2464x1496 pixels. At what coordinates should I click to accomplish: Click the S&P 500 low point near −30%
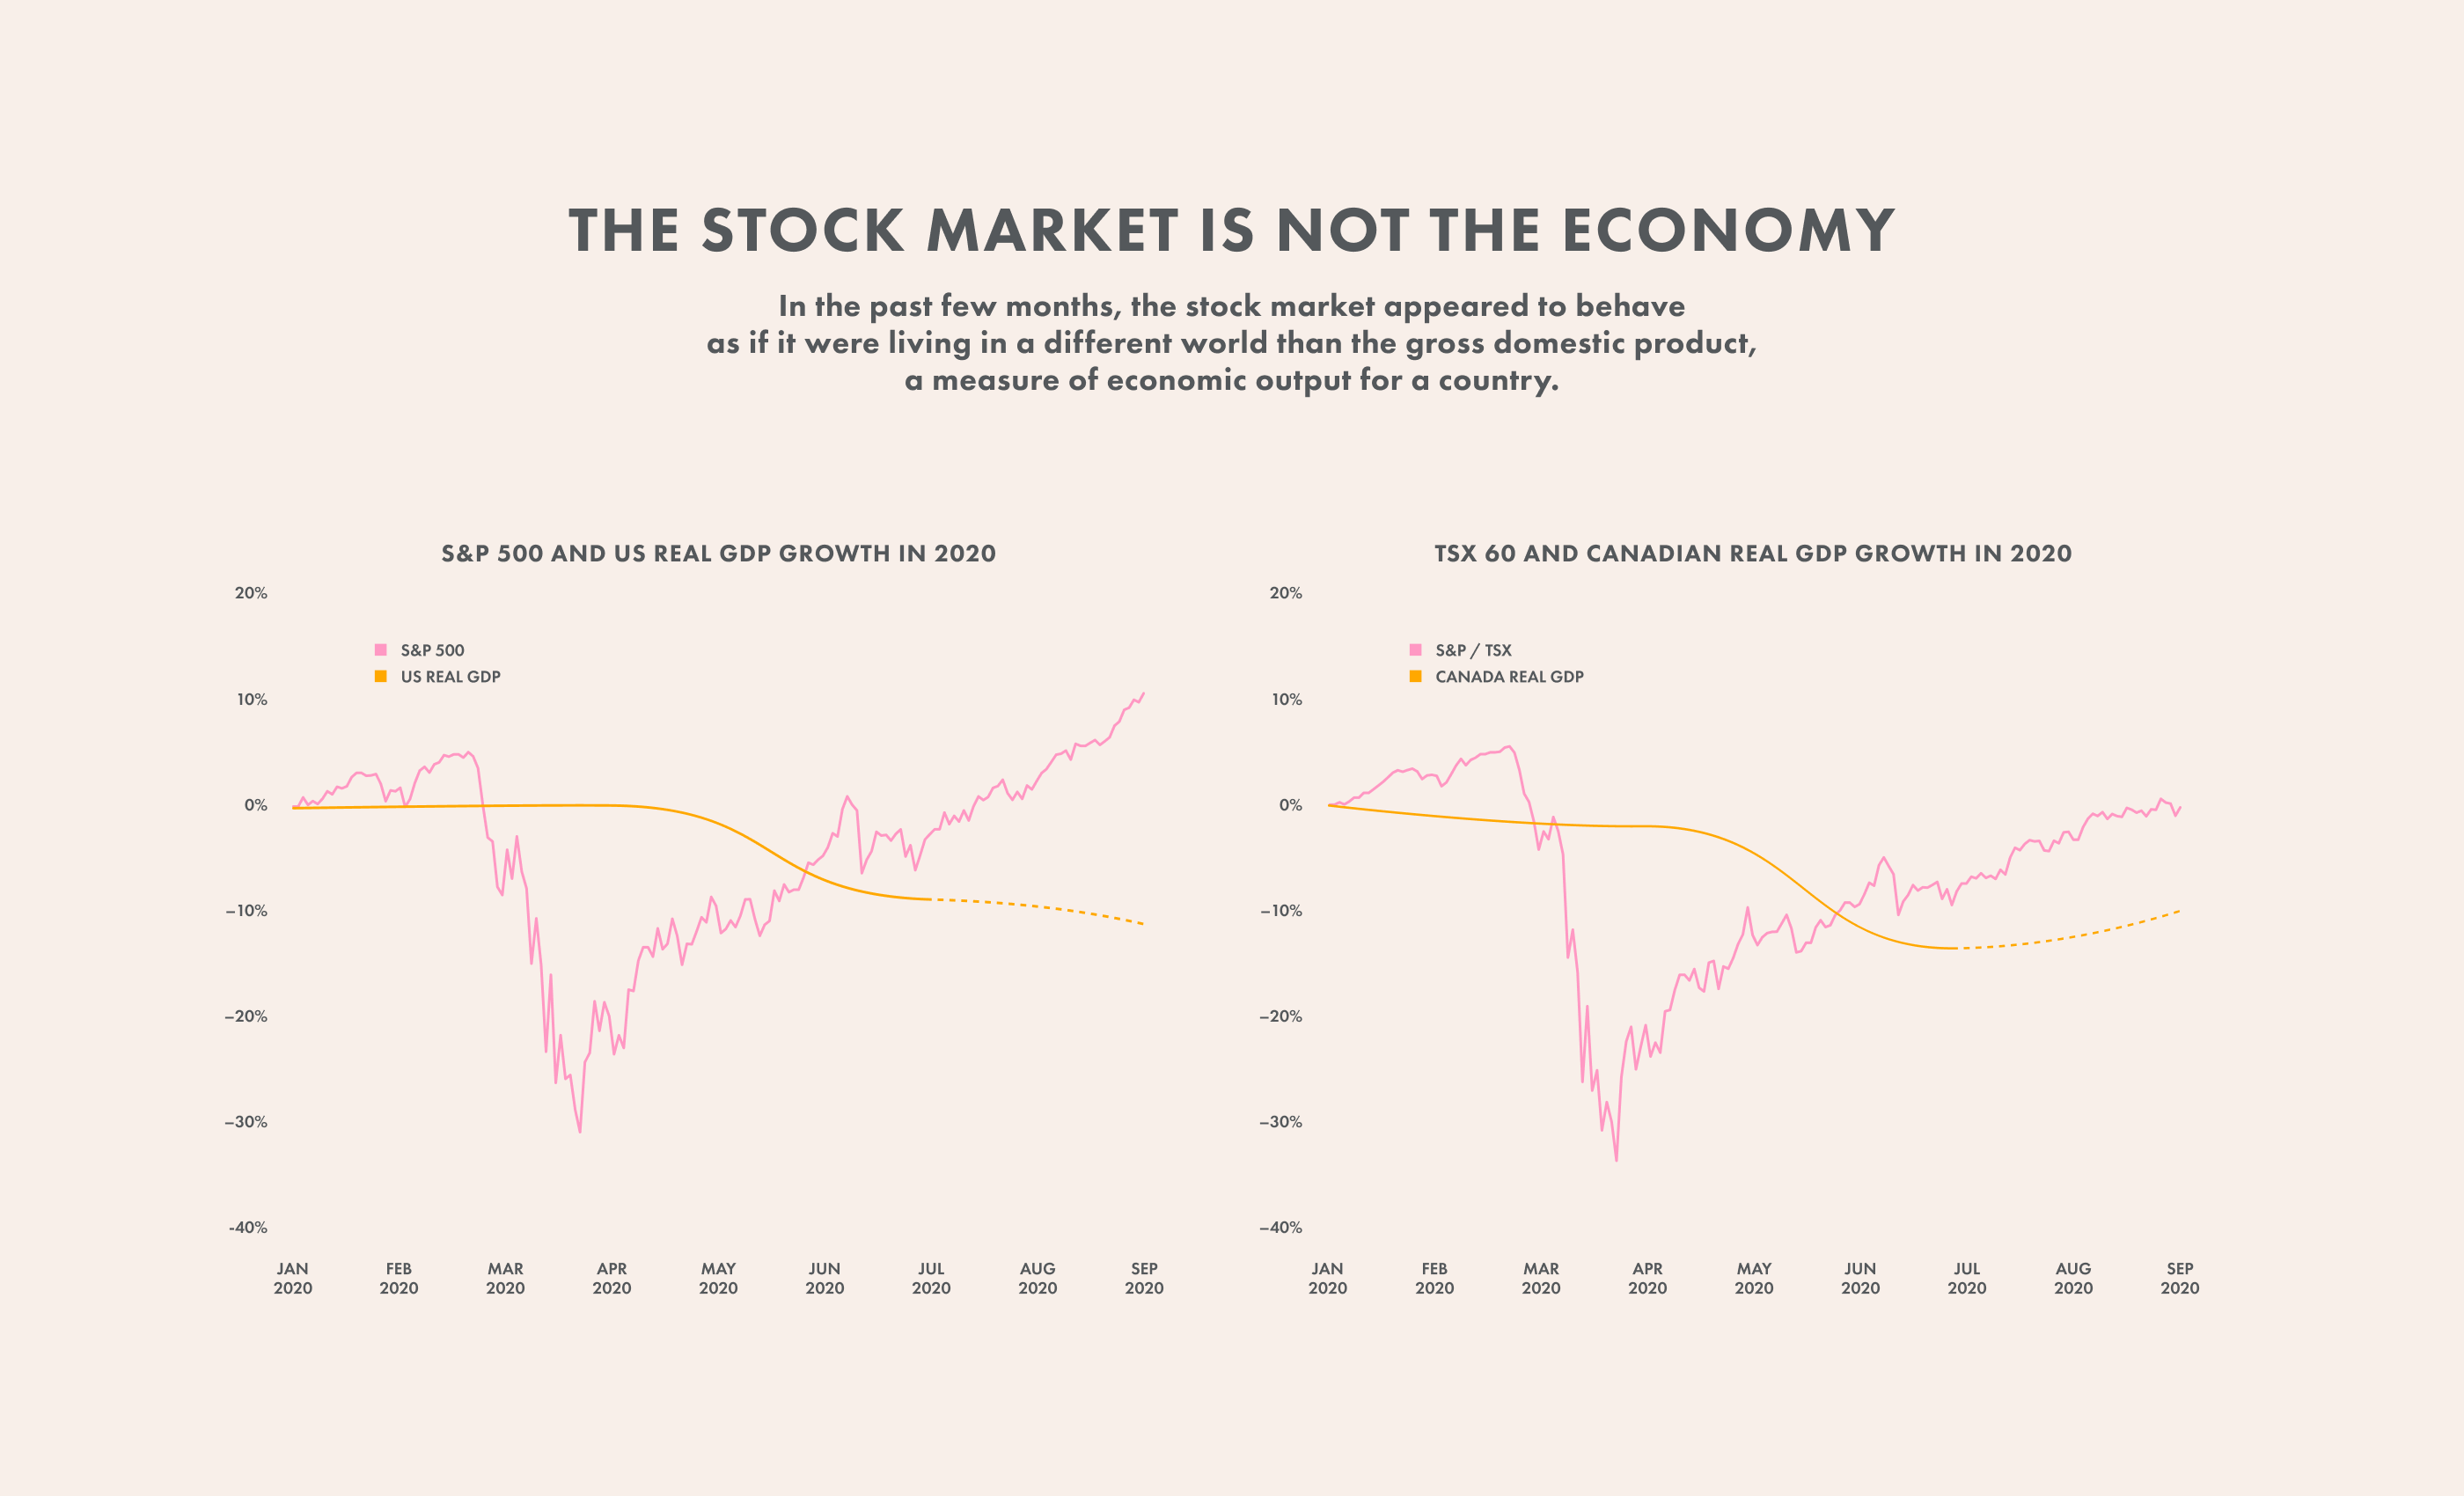coord(580,1131)
